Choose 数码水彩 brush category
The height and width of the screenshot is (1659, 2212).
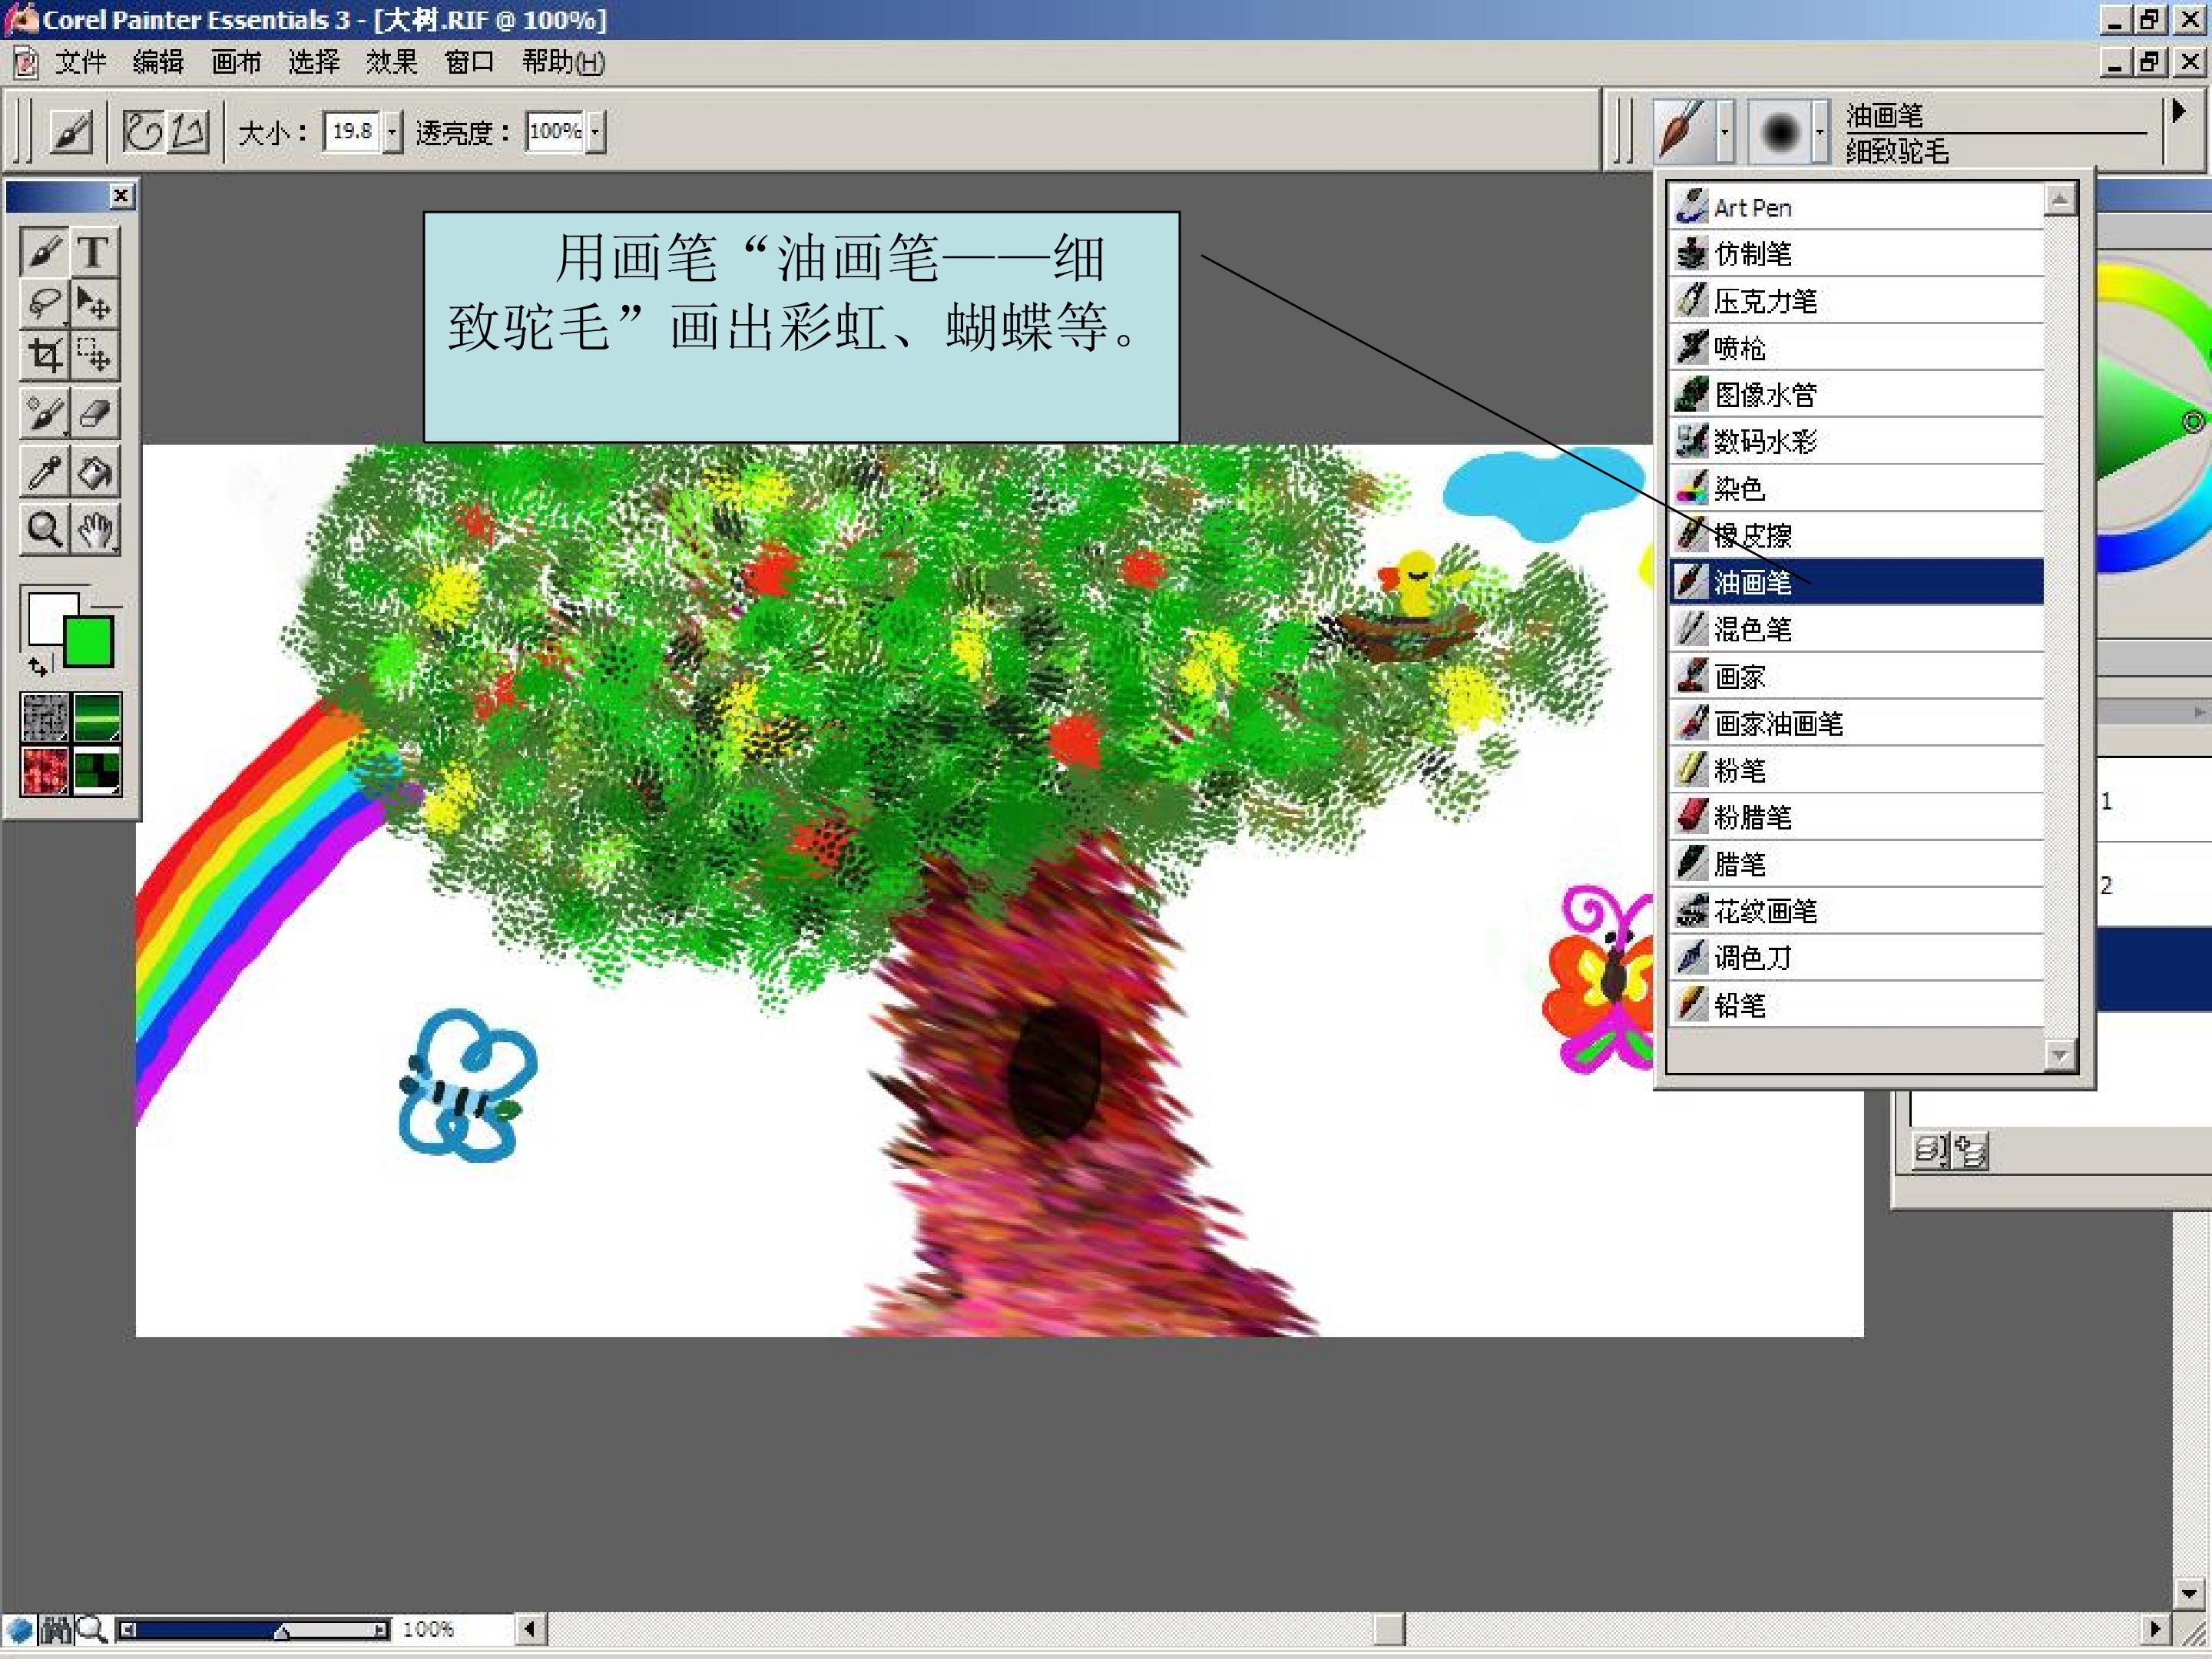[x=1857, y=441]
